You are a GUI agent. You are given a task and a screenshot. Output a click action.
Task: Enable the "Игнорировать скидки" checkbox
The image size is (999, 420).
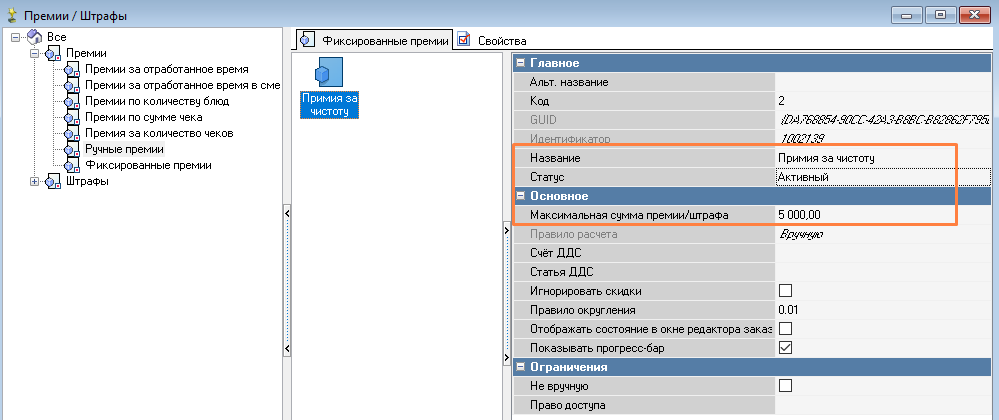pyautogui.click(x=785, y=291)
